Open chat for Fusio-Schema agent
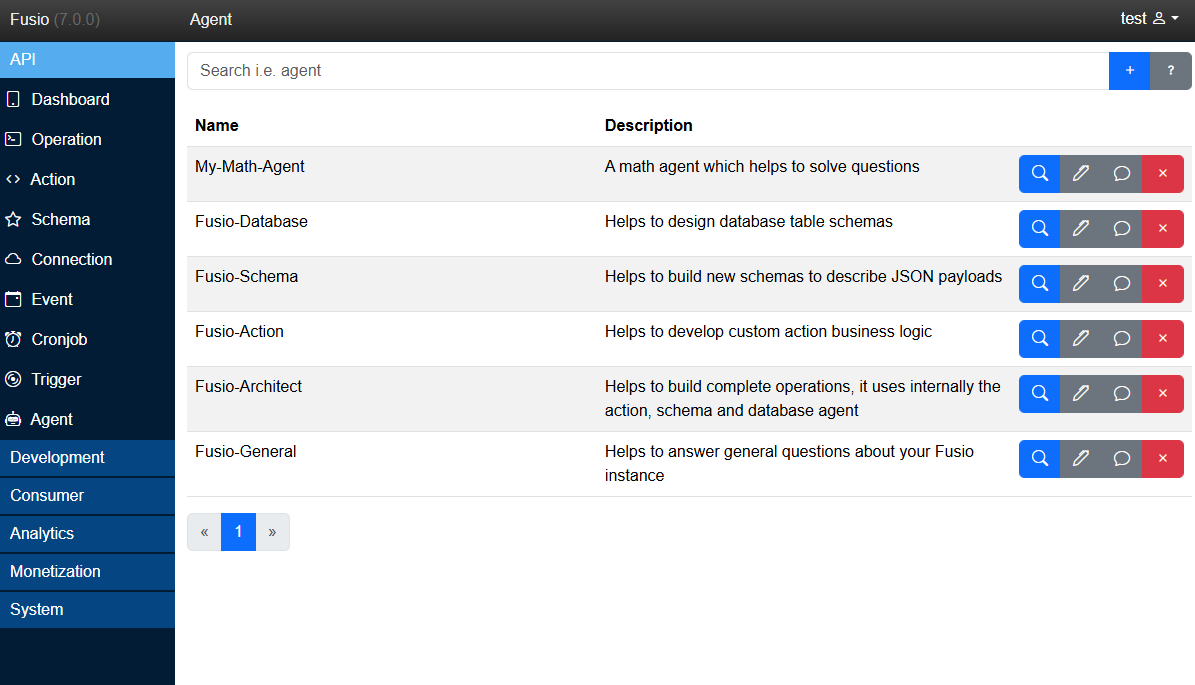1195x685 pixels. coord(1121,283)
